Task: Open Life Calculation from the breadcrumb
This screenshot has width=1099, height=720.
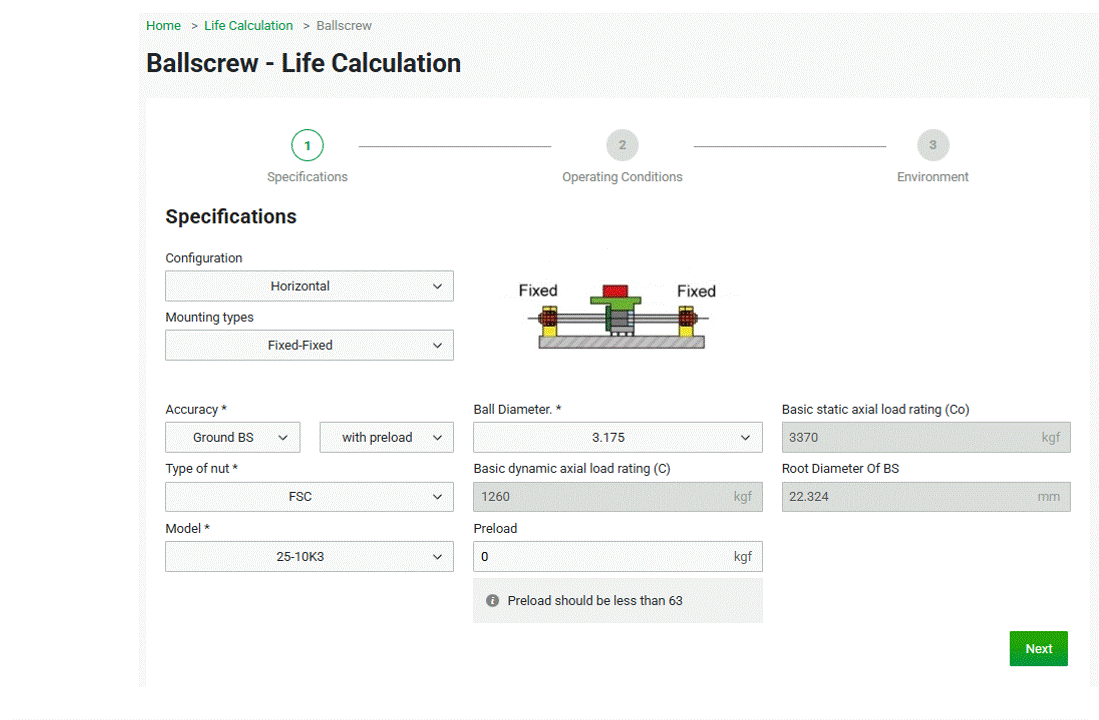Action: pyautogui.click(x=248, y=25)
